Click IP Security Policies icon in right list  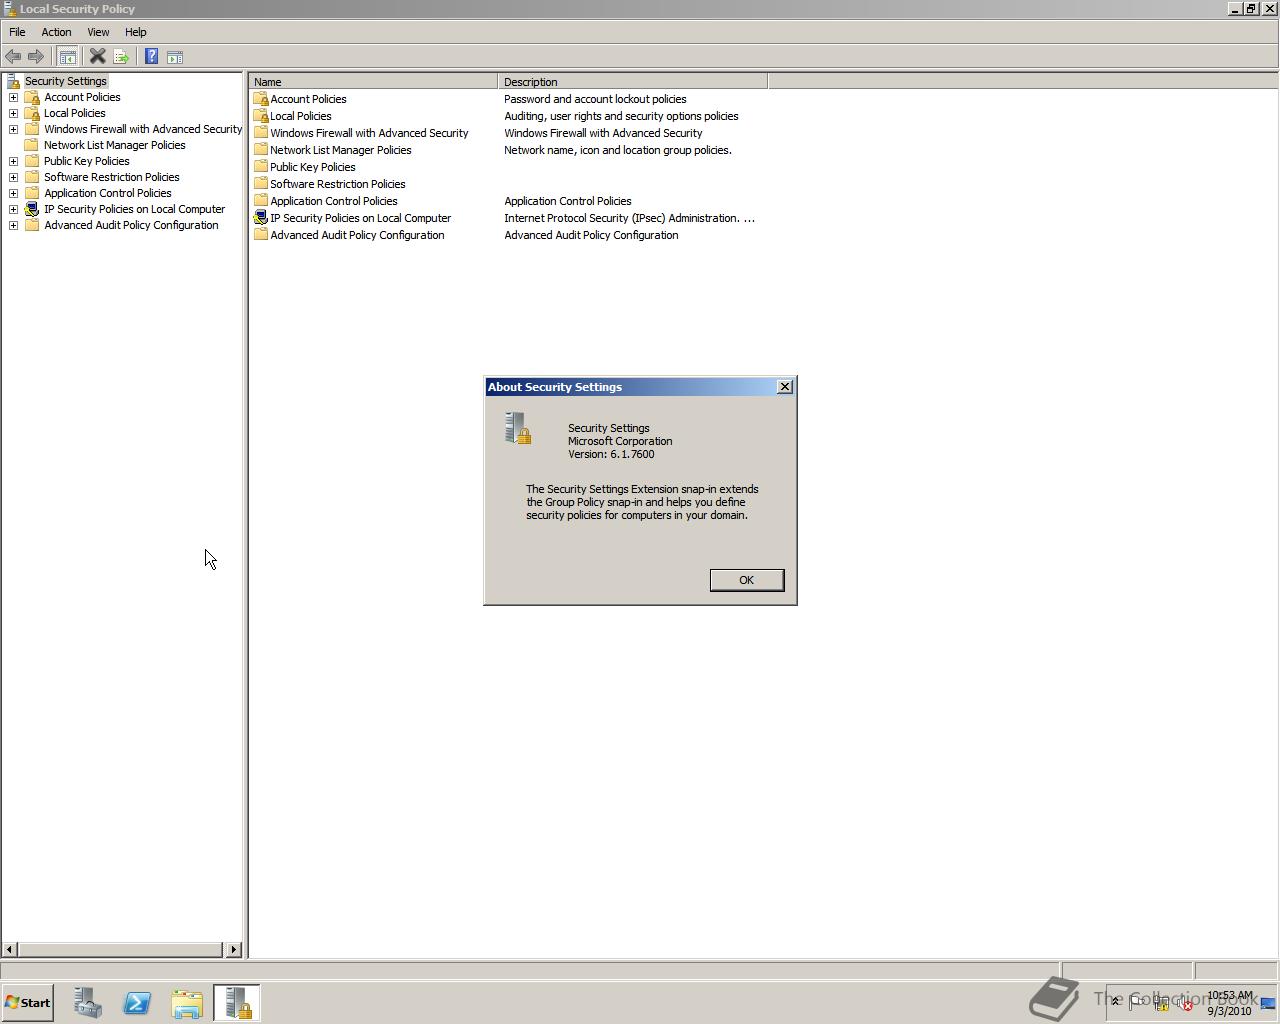261,218
